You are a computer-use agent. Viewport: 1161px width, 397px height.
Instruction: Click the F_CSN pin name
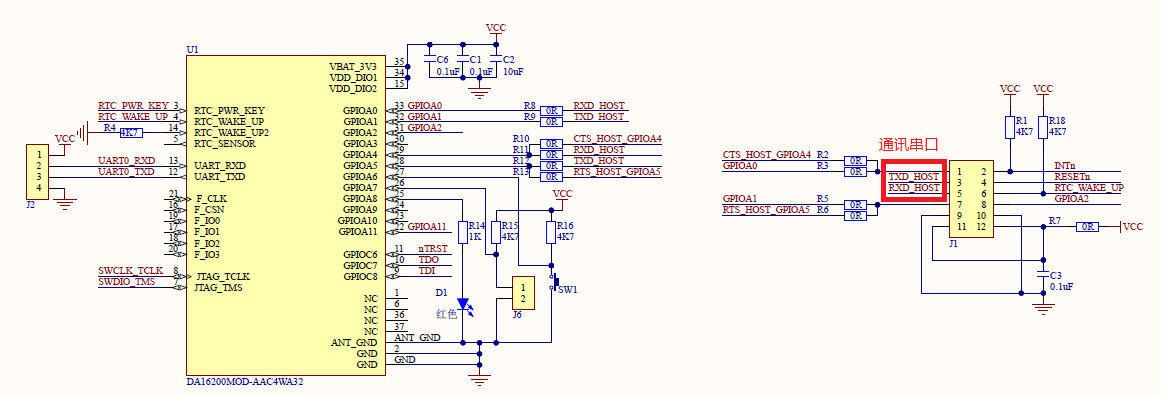[x=211, y=210]
